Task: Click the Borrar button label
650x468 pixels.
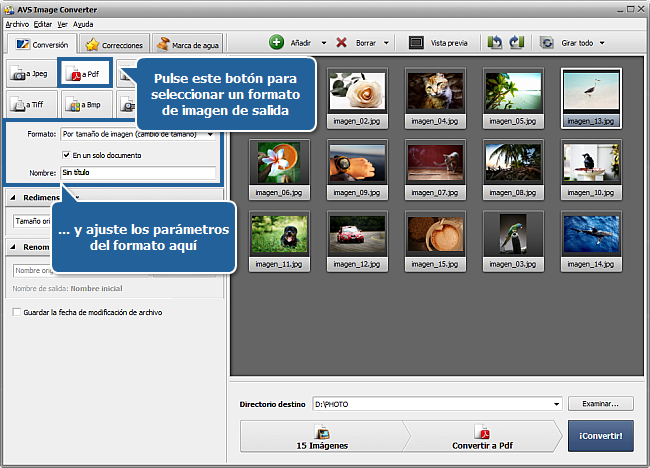Action: point(366,43)
